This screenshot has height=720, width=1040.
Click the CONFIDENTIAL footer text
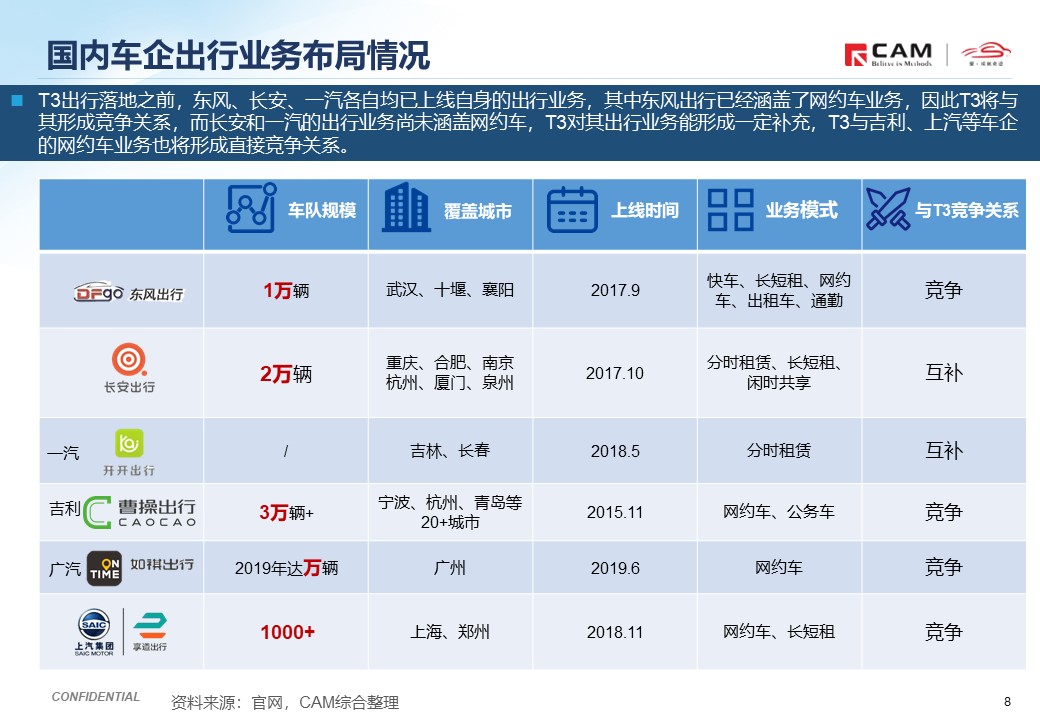[96, 697]
